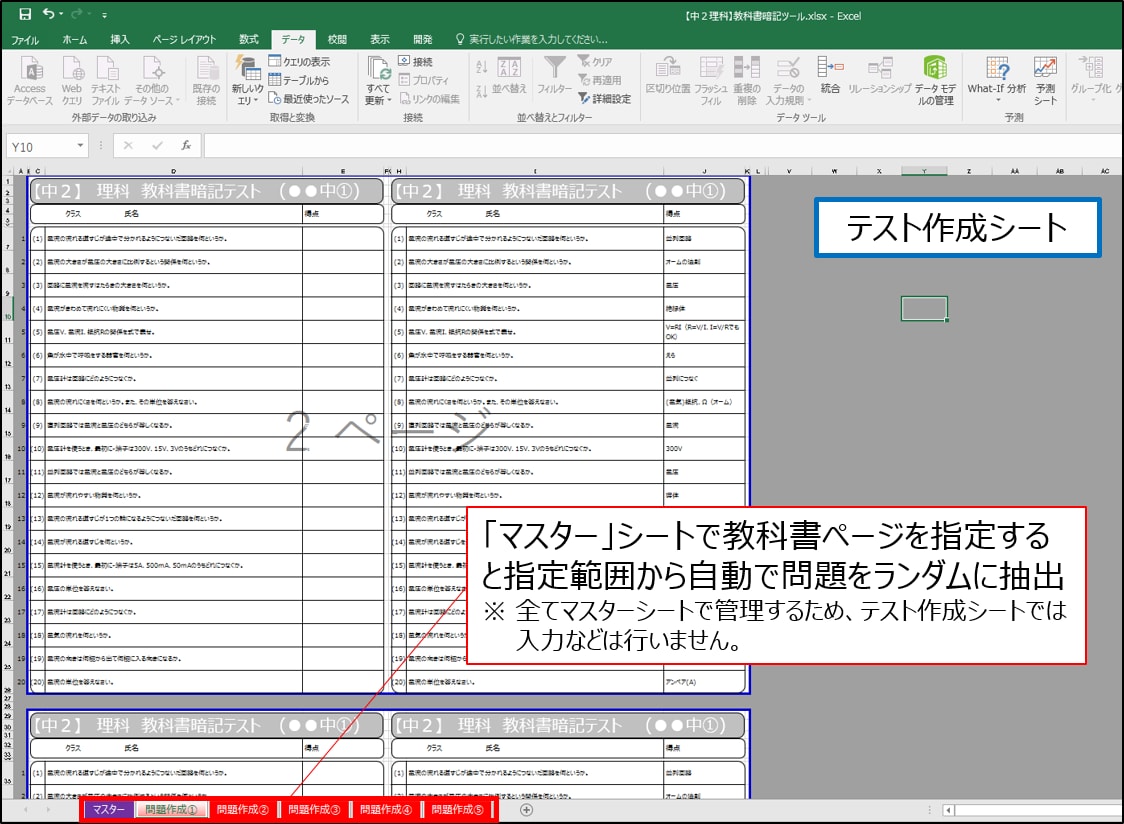The image size is (1124, 824).
Task: Open the データの入力規則 dropdown
Action: (788, 80)
